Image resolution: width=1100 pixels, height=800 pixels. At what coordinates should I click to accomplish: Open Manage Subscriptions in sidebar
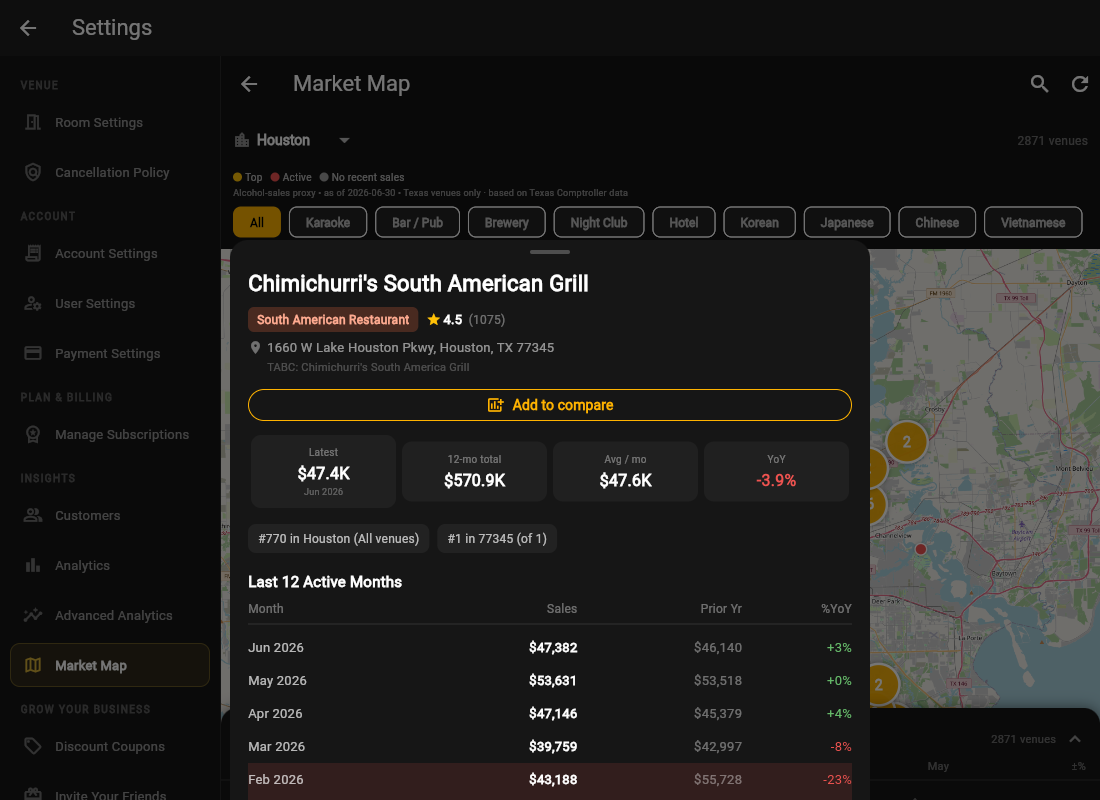tap(110, 434)
